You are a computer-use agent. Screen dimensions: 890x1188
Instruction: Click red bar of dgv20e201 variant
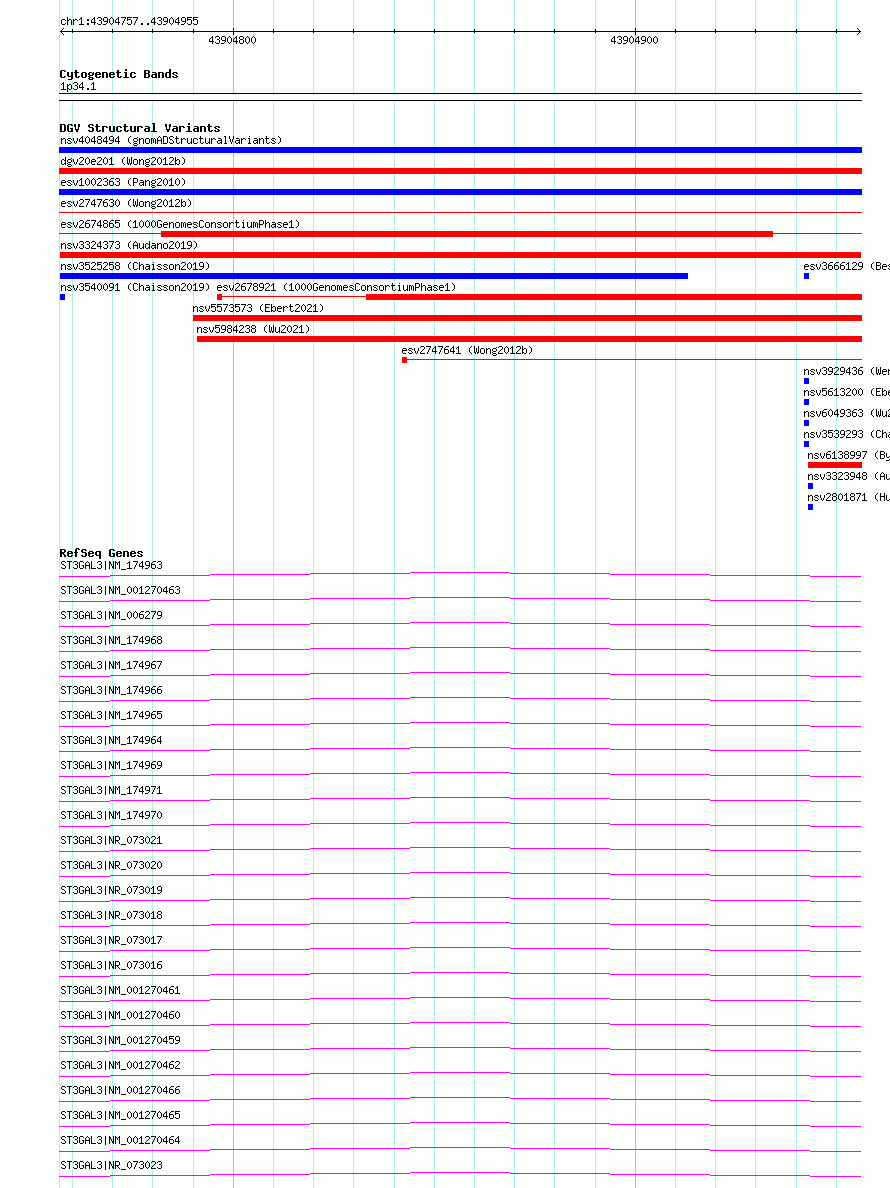pos(461,171)
